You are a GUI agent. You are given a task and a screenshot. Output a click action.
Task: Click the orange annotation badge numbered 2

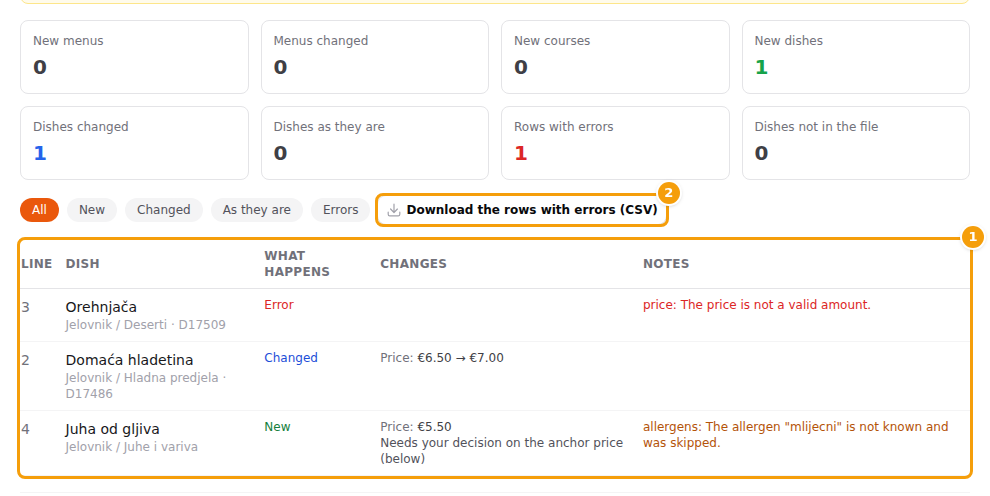(669, 193)
